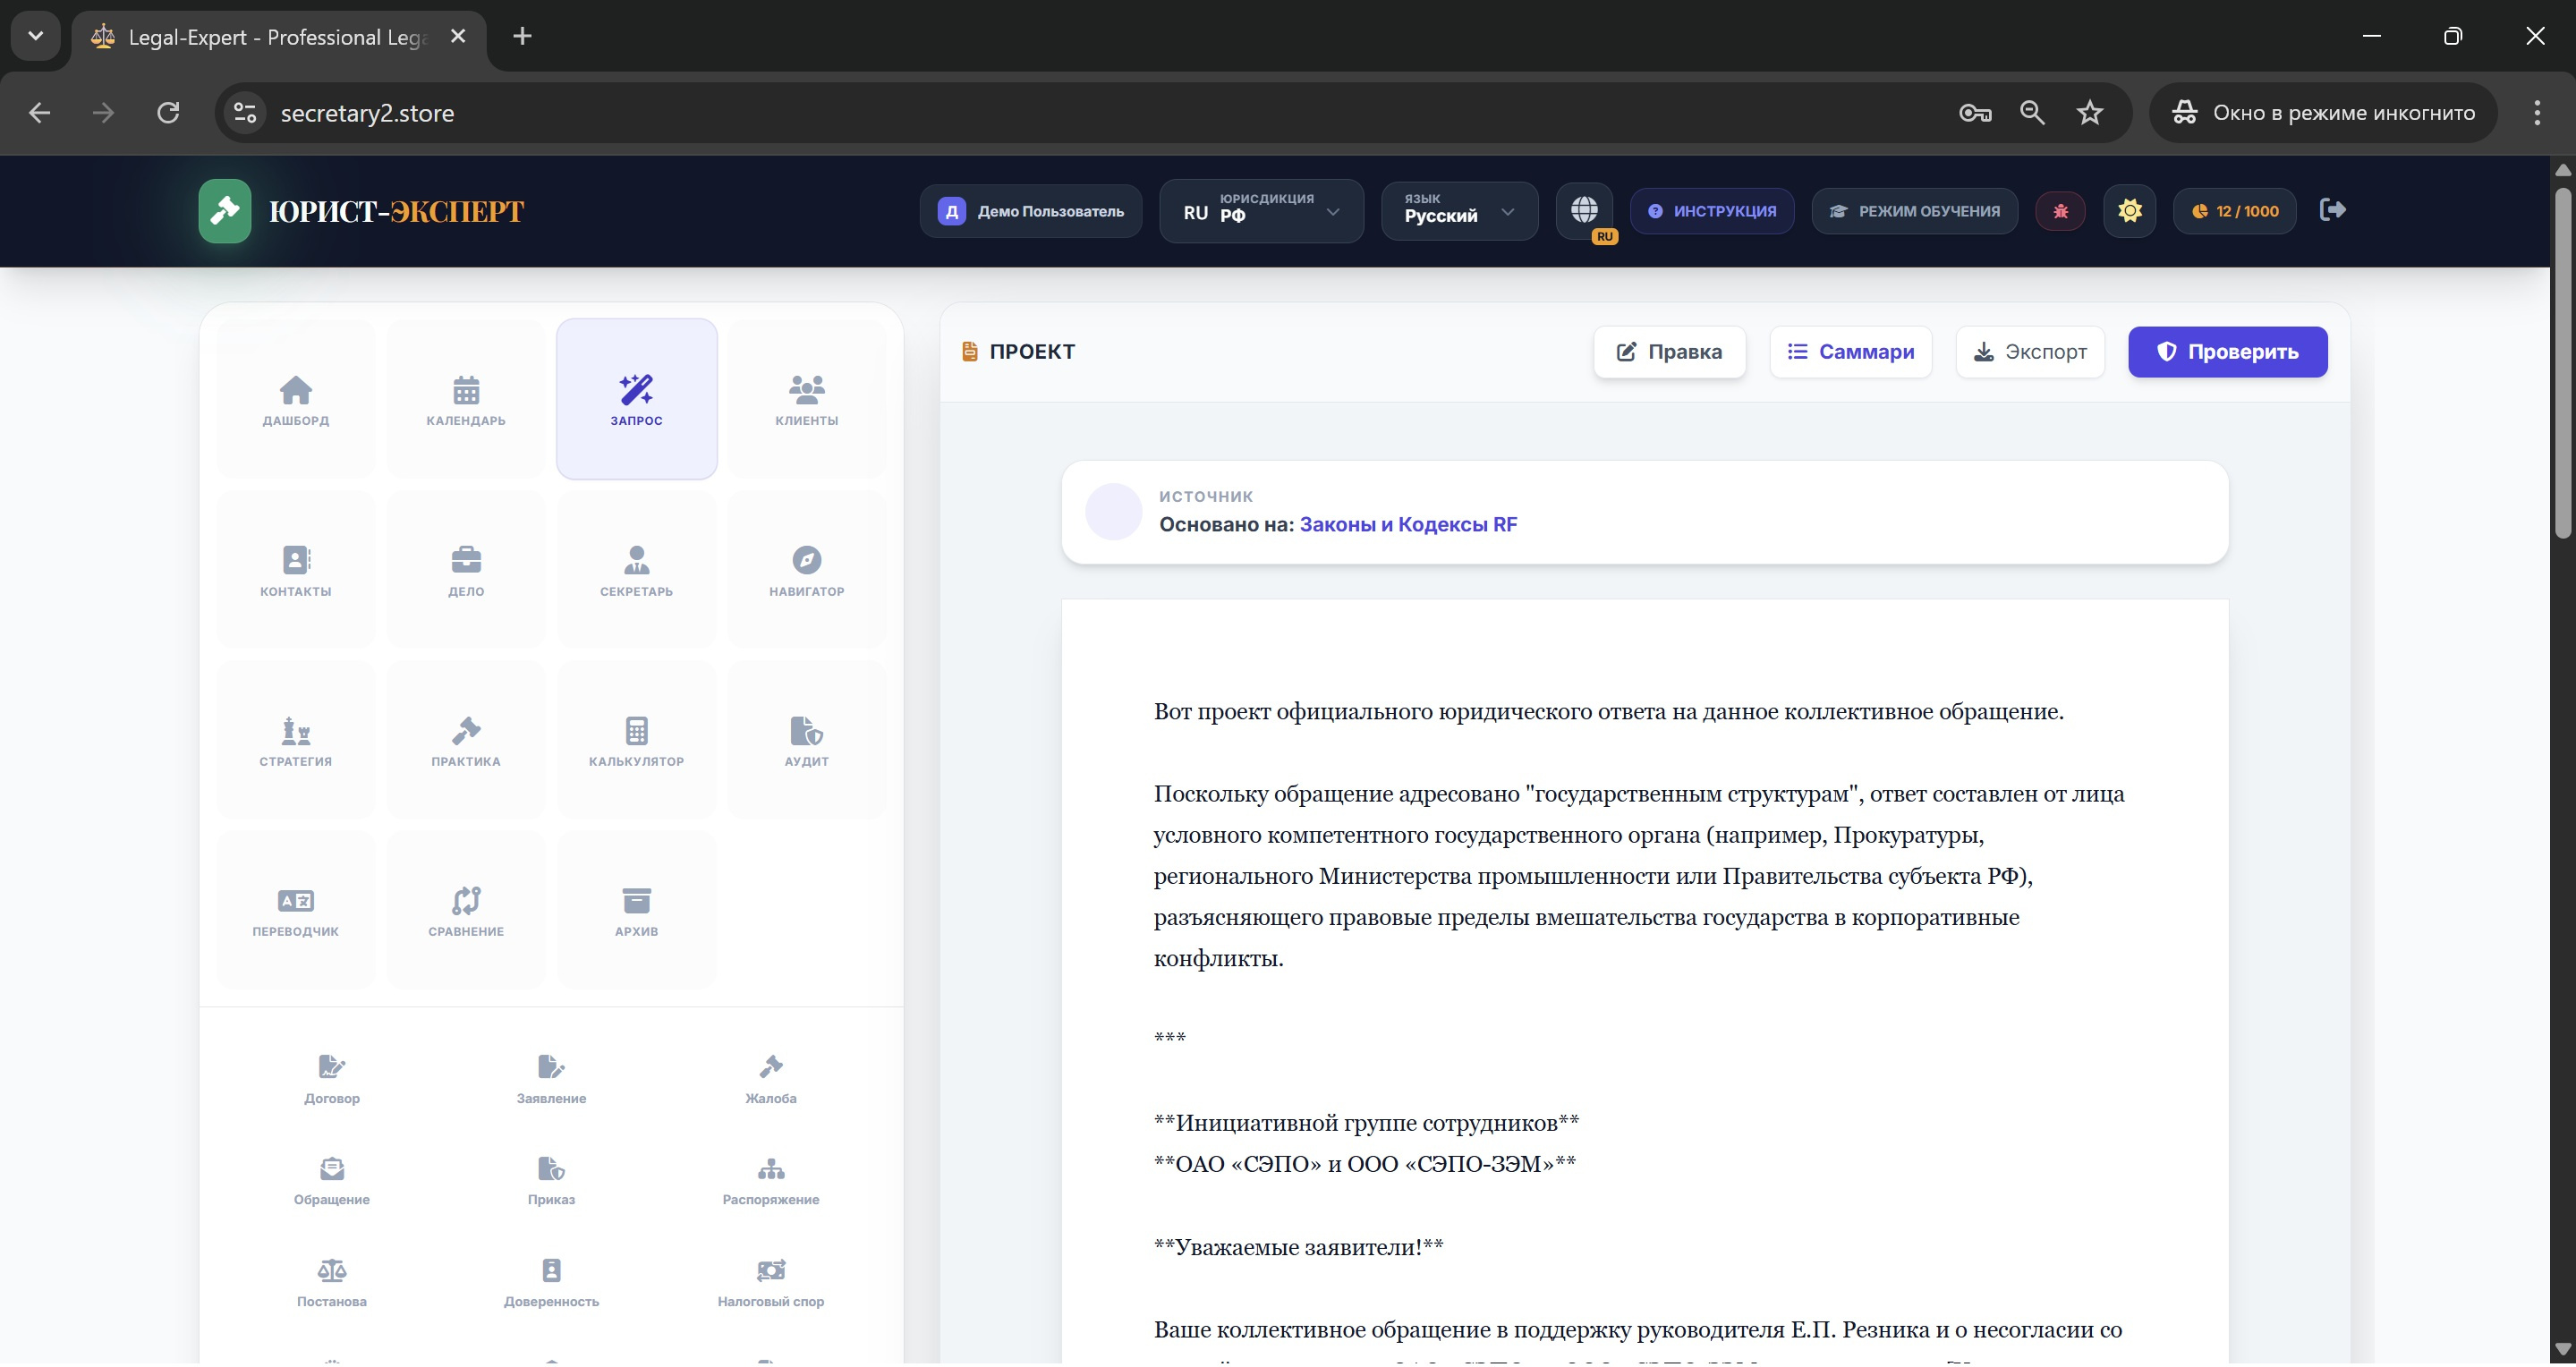
Task: Open the Calculator (Калькулятор) tool
Action: (636, 740)
